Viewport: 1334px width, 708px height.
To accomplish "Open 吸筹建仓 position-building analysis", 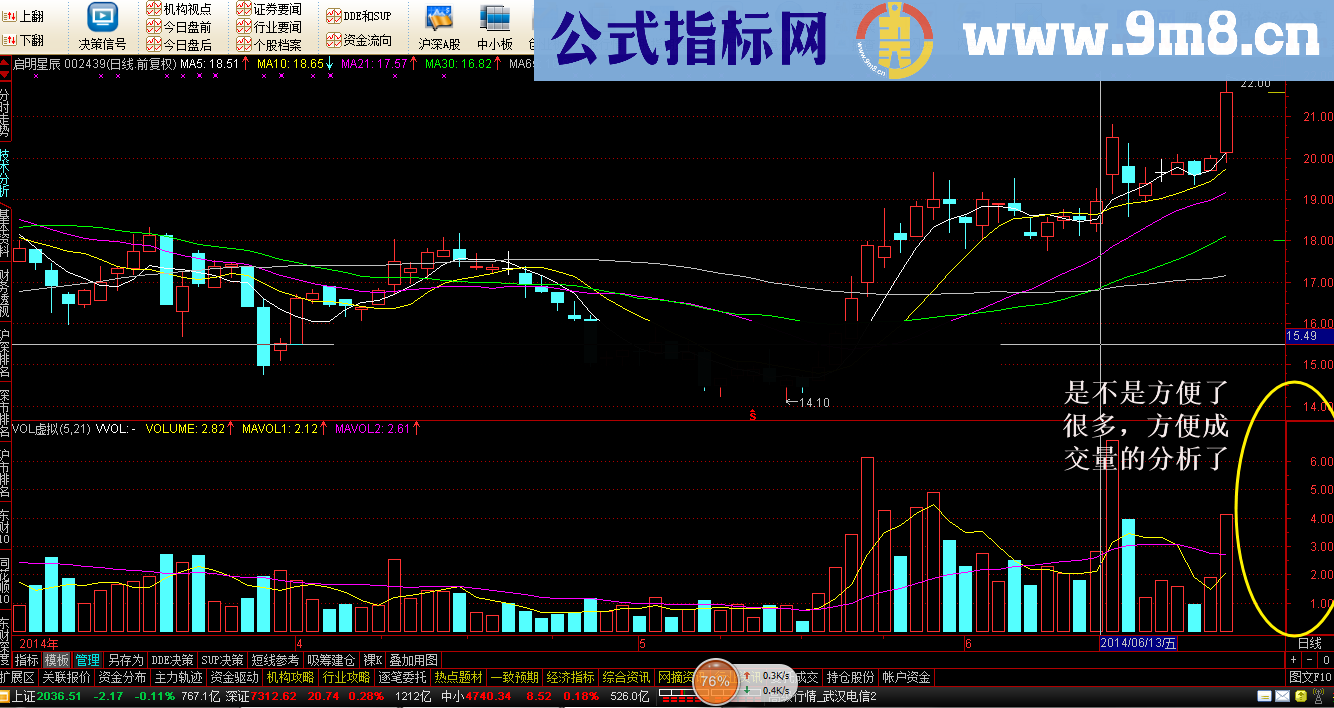I will point(330,659).
